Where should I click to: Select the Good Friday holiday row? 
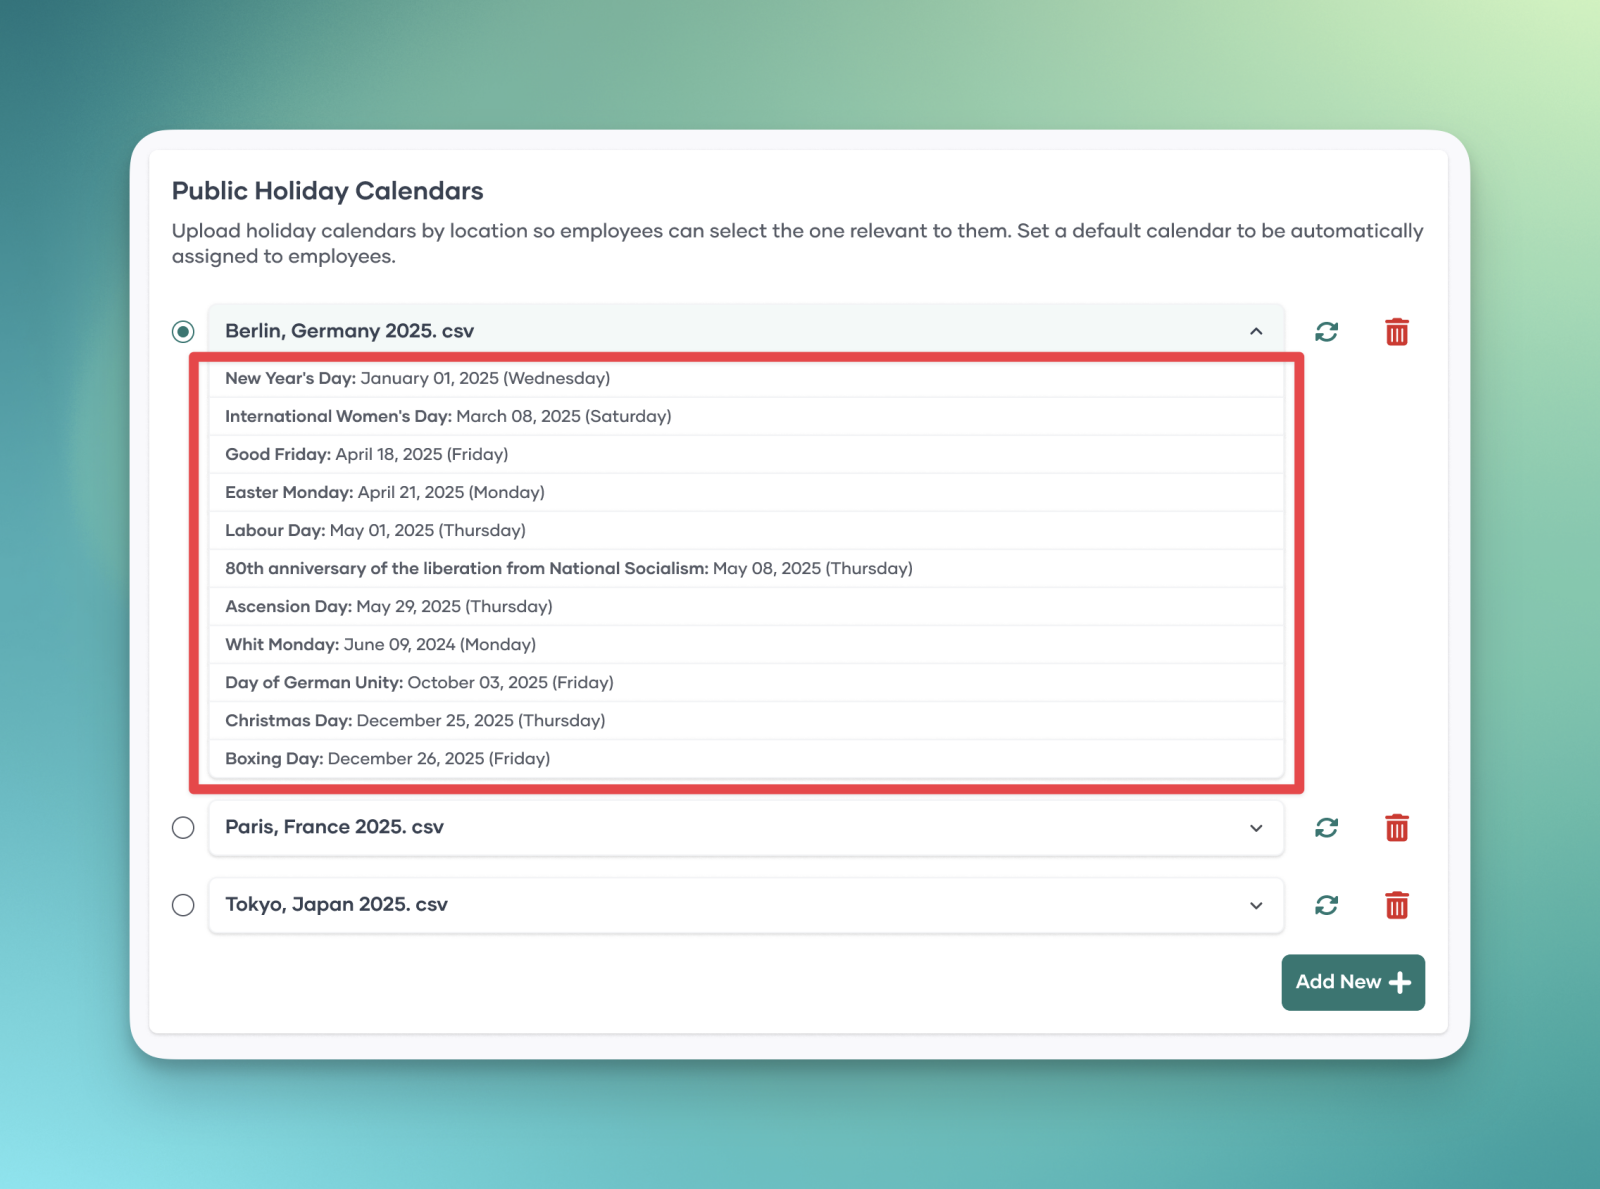point(366,454)
